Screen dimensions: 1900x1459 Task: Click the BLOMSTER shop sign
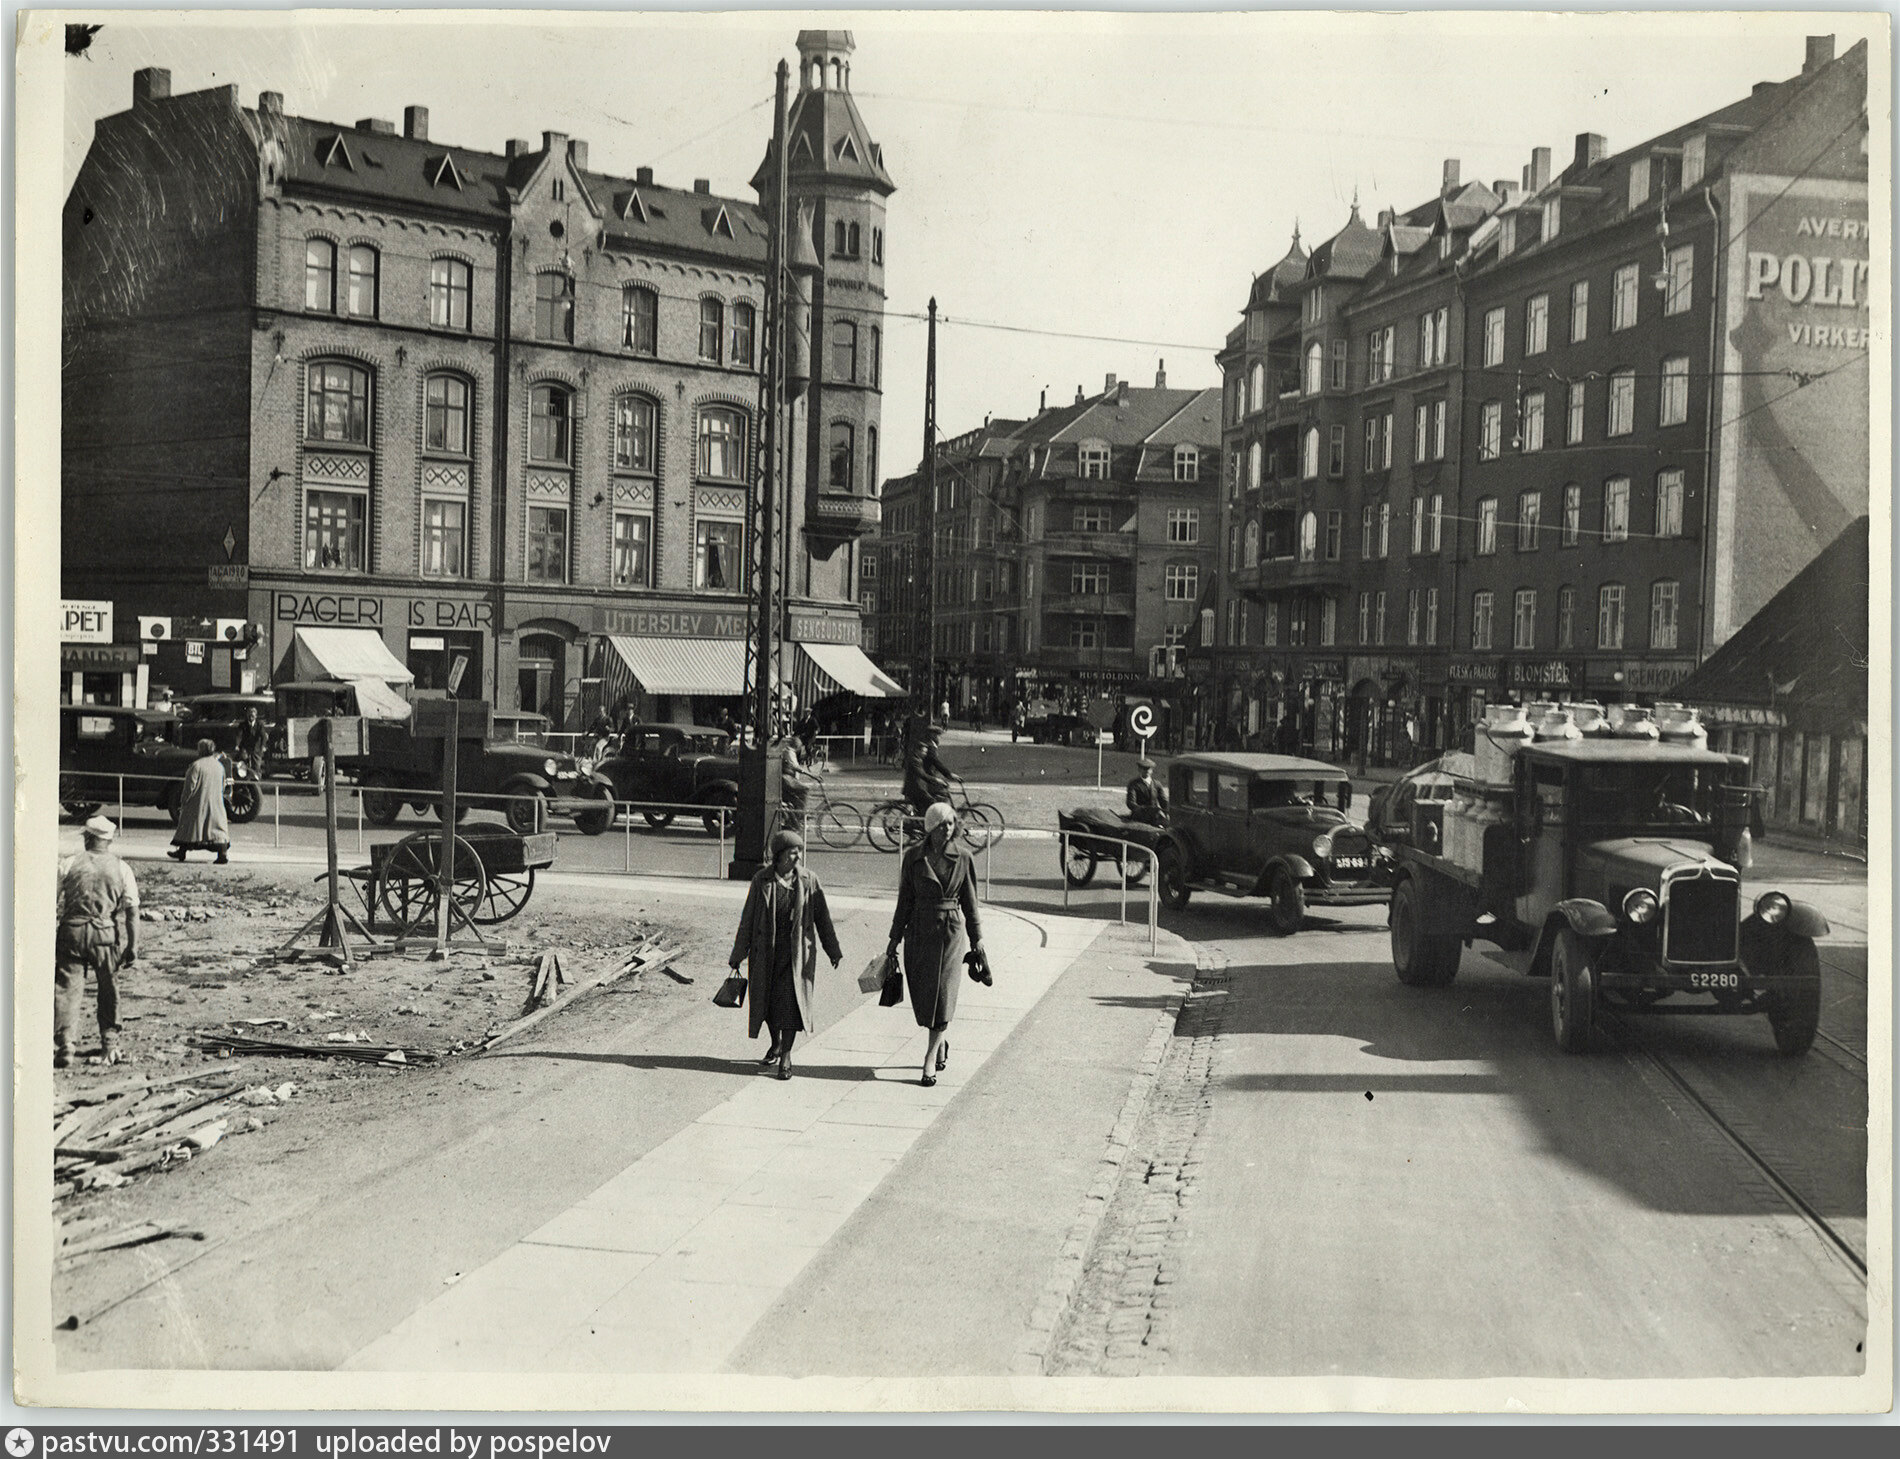click(x=1545, y=671)
